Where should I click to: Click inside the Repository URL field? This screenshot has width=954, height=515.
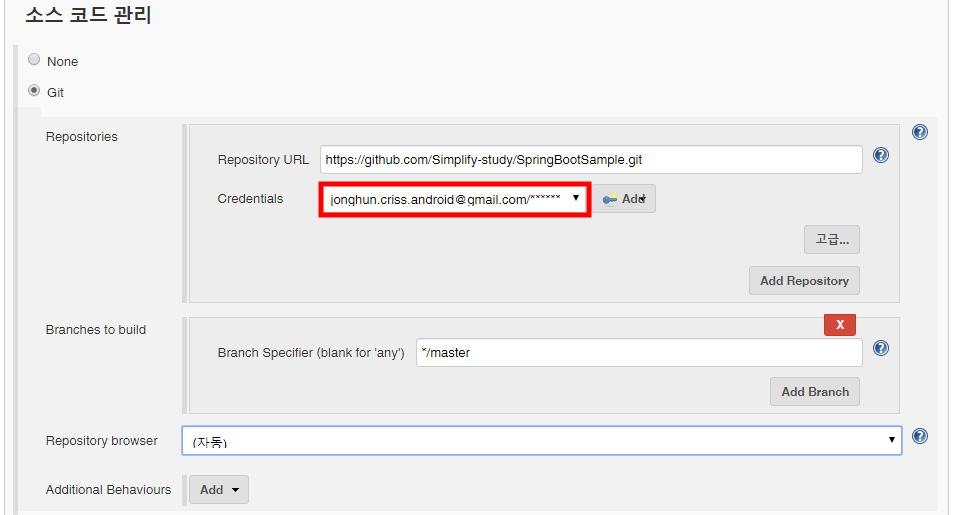591,159
